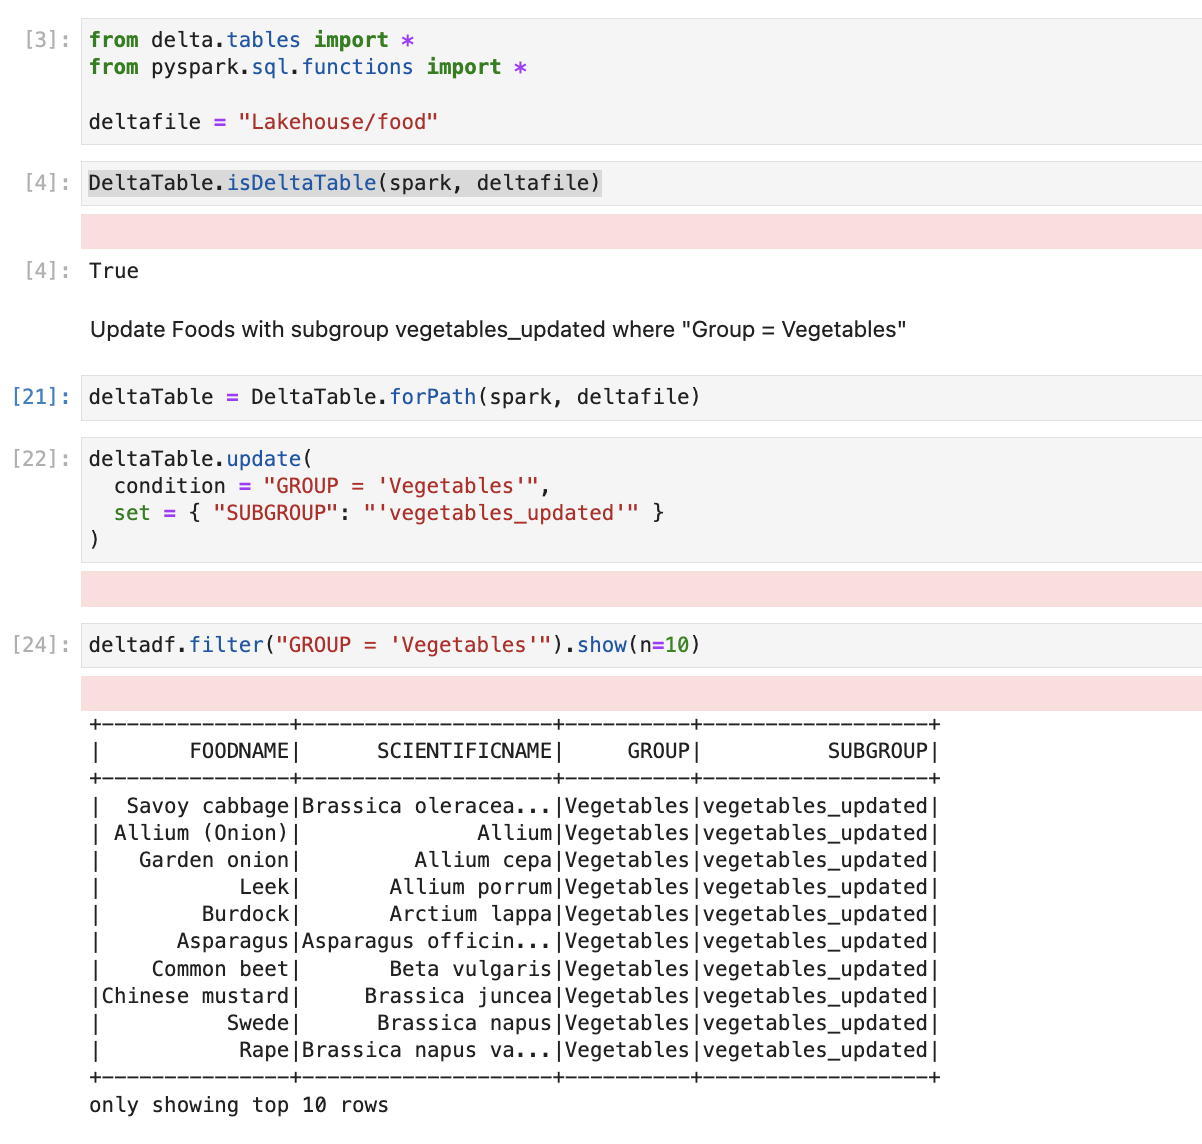Click the 'only showing top 10 rows' text
The width and height of the screenshot is (1202, 1144).
[x=238, y=1105]
